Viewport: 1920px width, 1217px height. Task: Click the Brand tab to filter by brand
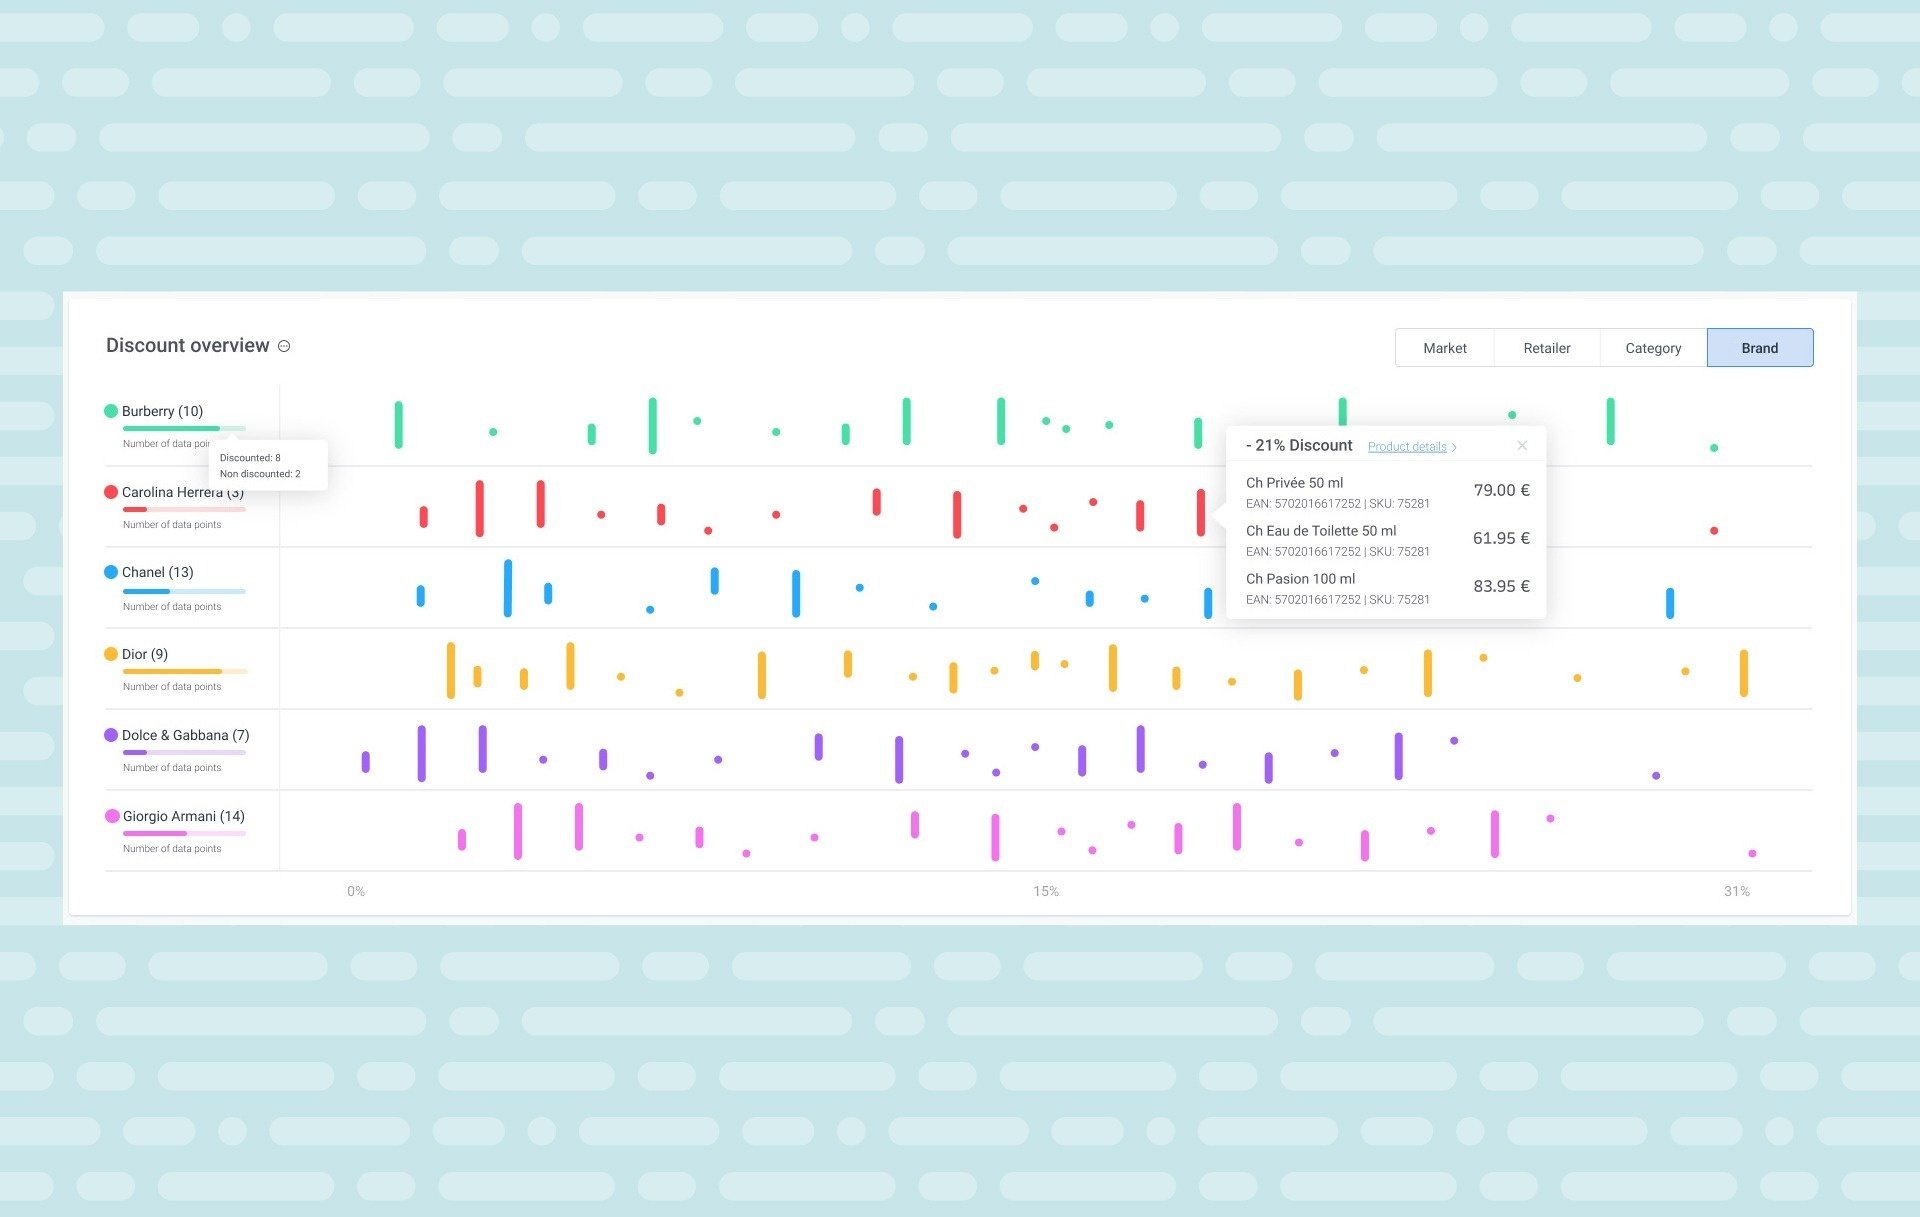[x=1760, y=347]
